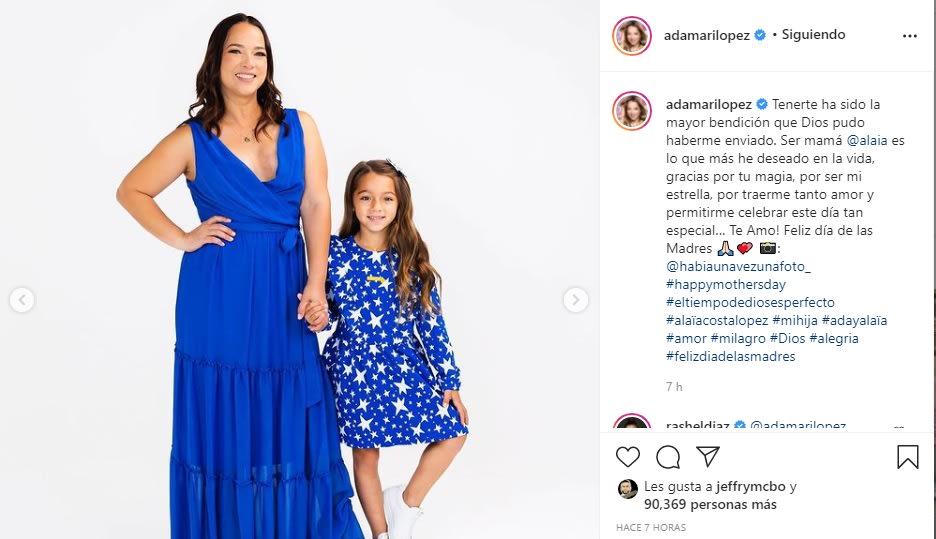
Task: Go to next photo with right arrow
Action: (x=575, y=300)
